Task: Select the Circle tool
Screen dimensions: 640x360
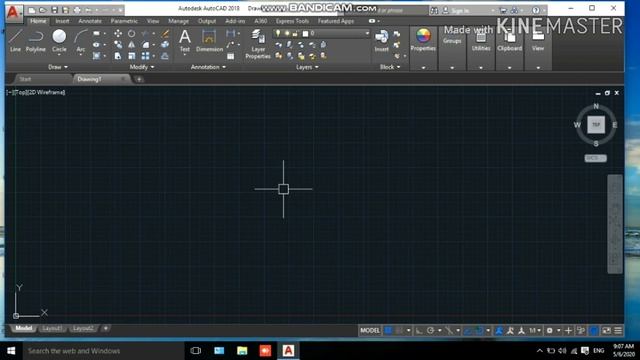Action: [59, 40]
